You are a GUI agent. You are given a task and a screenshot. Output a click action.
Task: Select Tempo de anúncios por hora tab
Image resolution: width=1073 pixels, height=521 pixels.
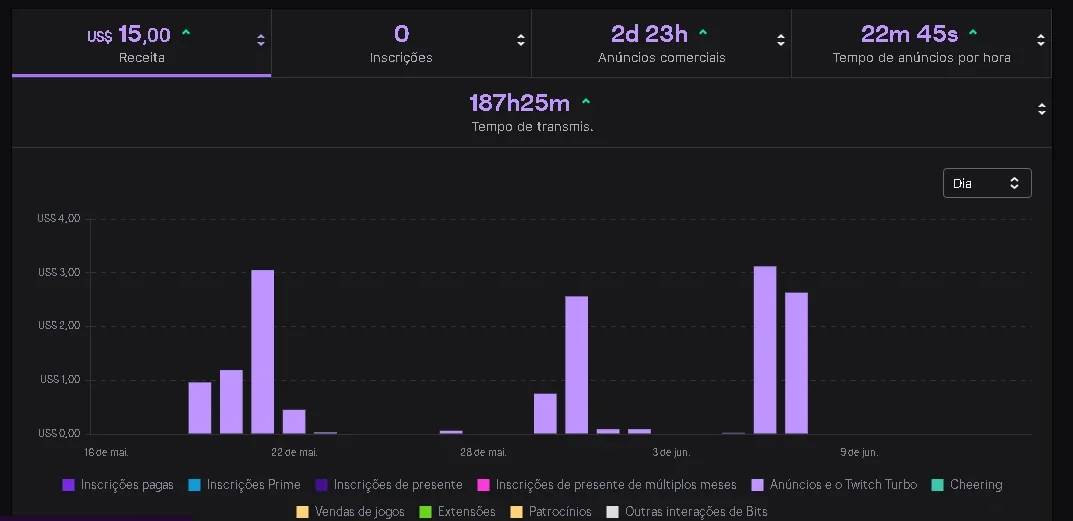[921, 43]
